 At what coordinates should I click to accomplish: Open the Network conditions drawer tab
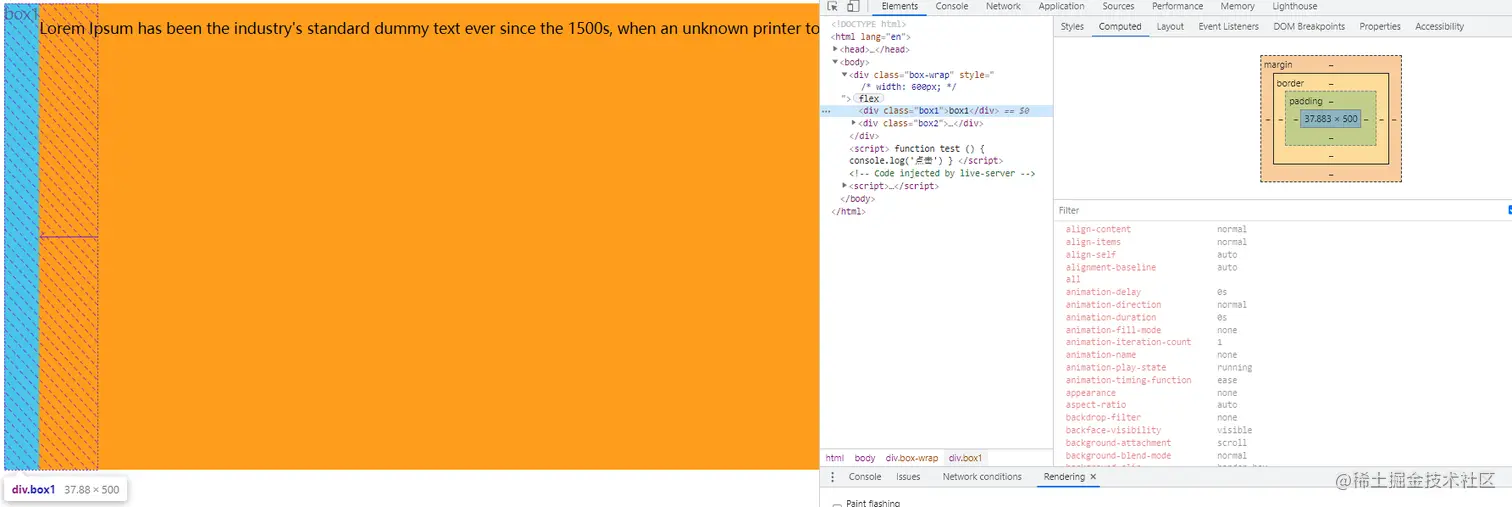(982, 477)
